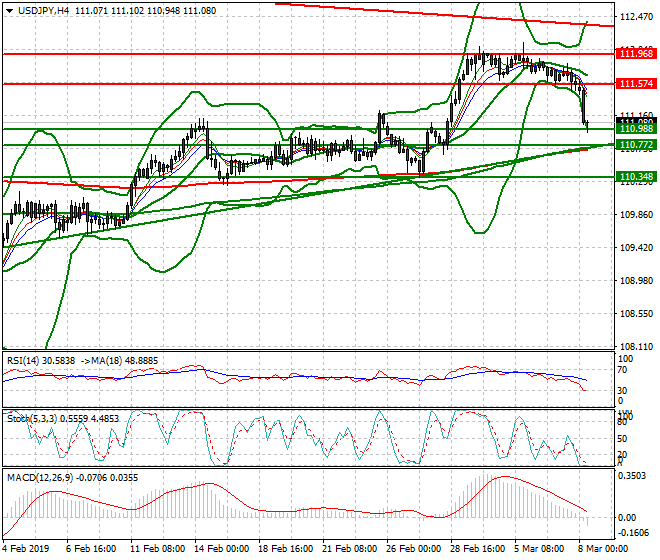Image resolution: width=660 pixels, height=560 pixels.
Task: Select the 18 Feb 16:00 time label
Action: click(285, 549)
